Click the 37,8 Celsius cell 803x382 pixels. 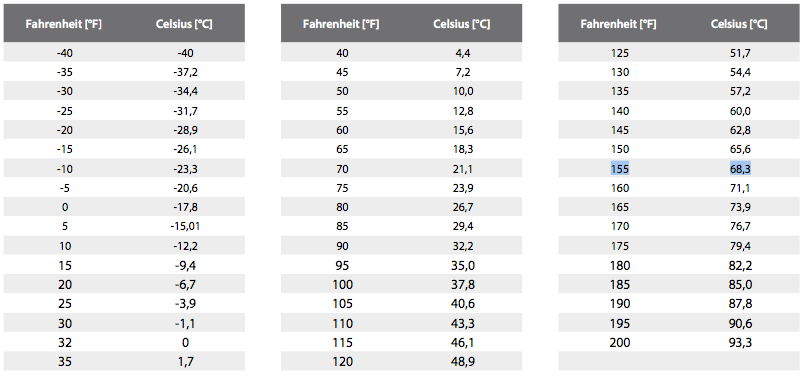463,285
